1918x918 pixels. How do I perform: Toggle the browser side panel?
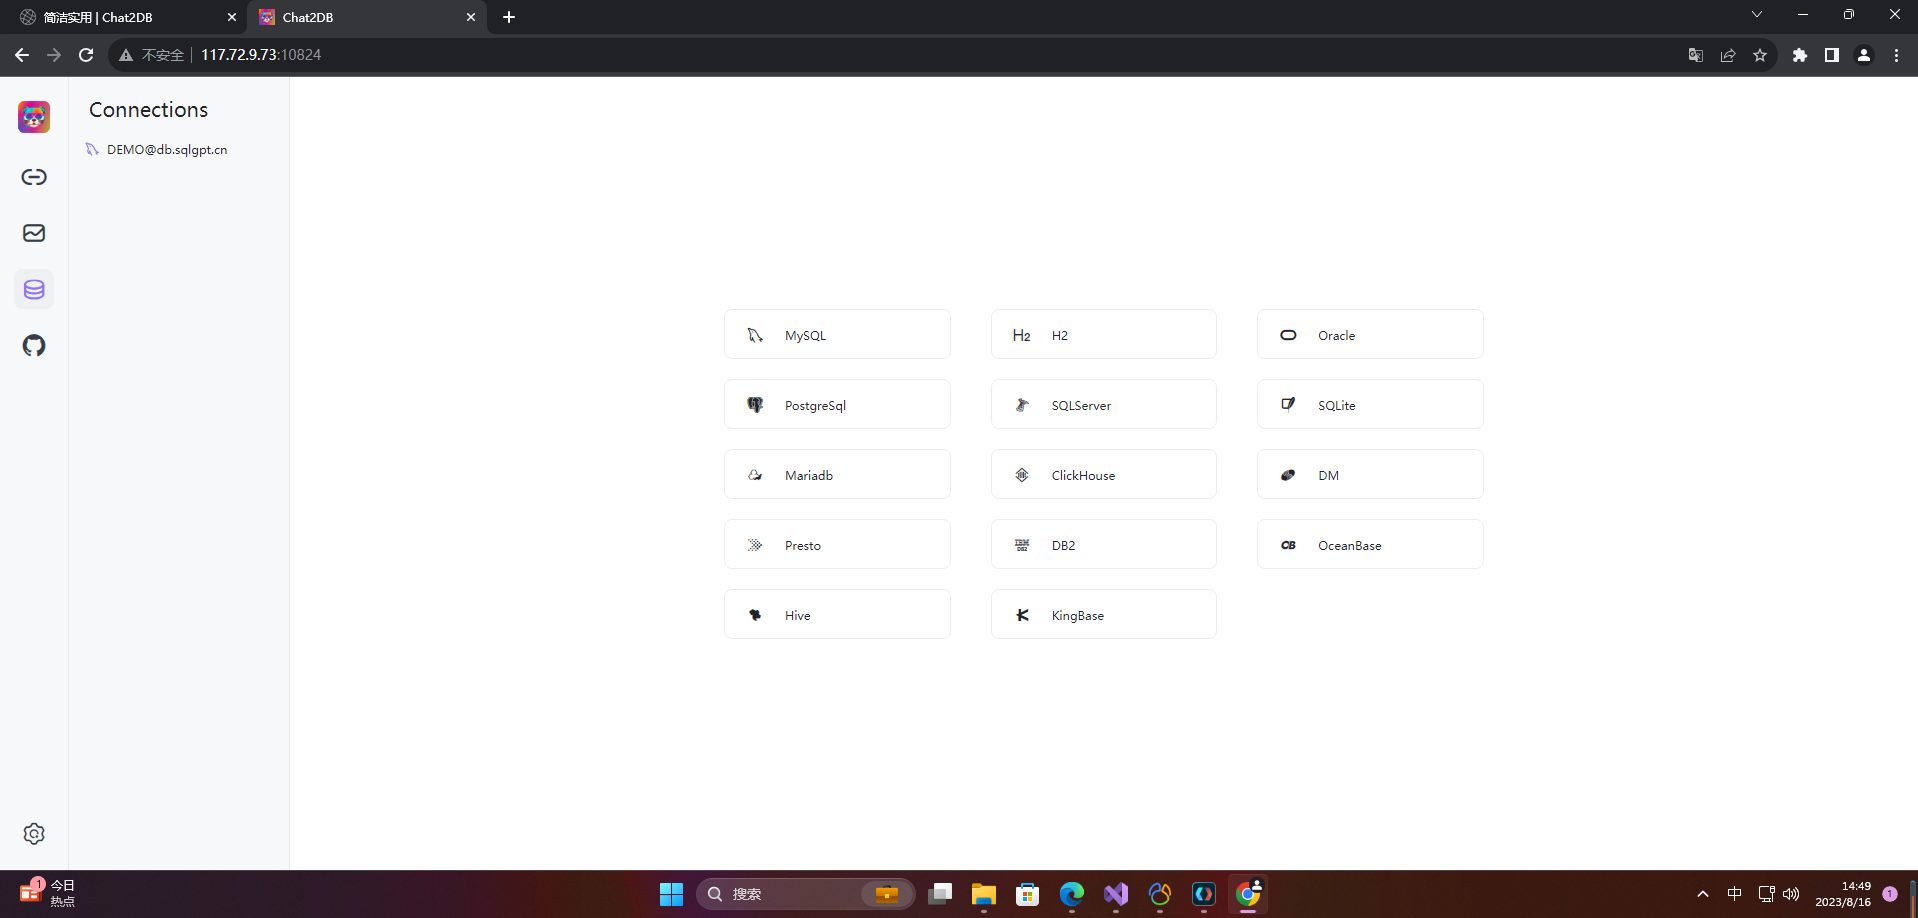tap(1832, 55)
